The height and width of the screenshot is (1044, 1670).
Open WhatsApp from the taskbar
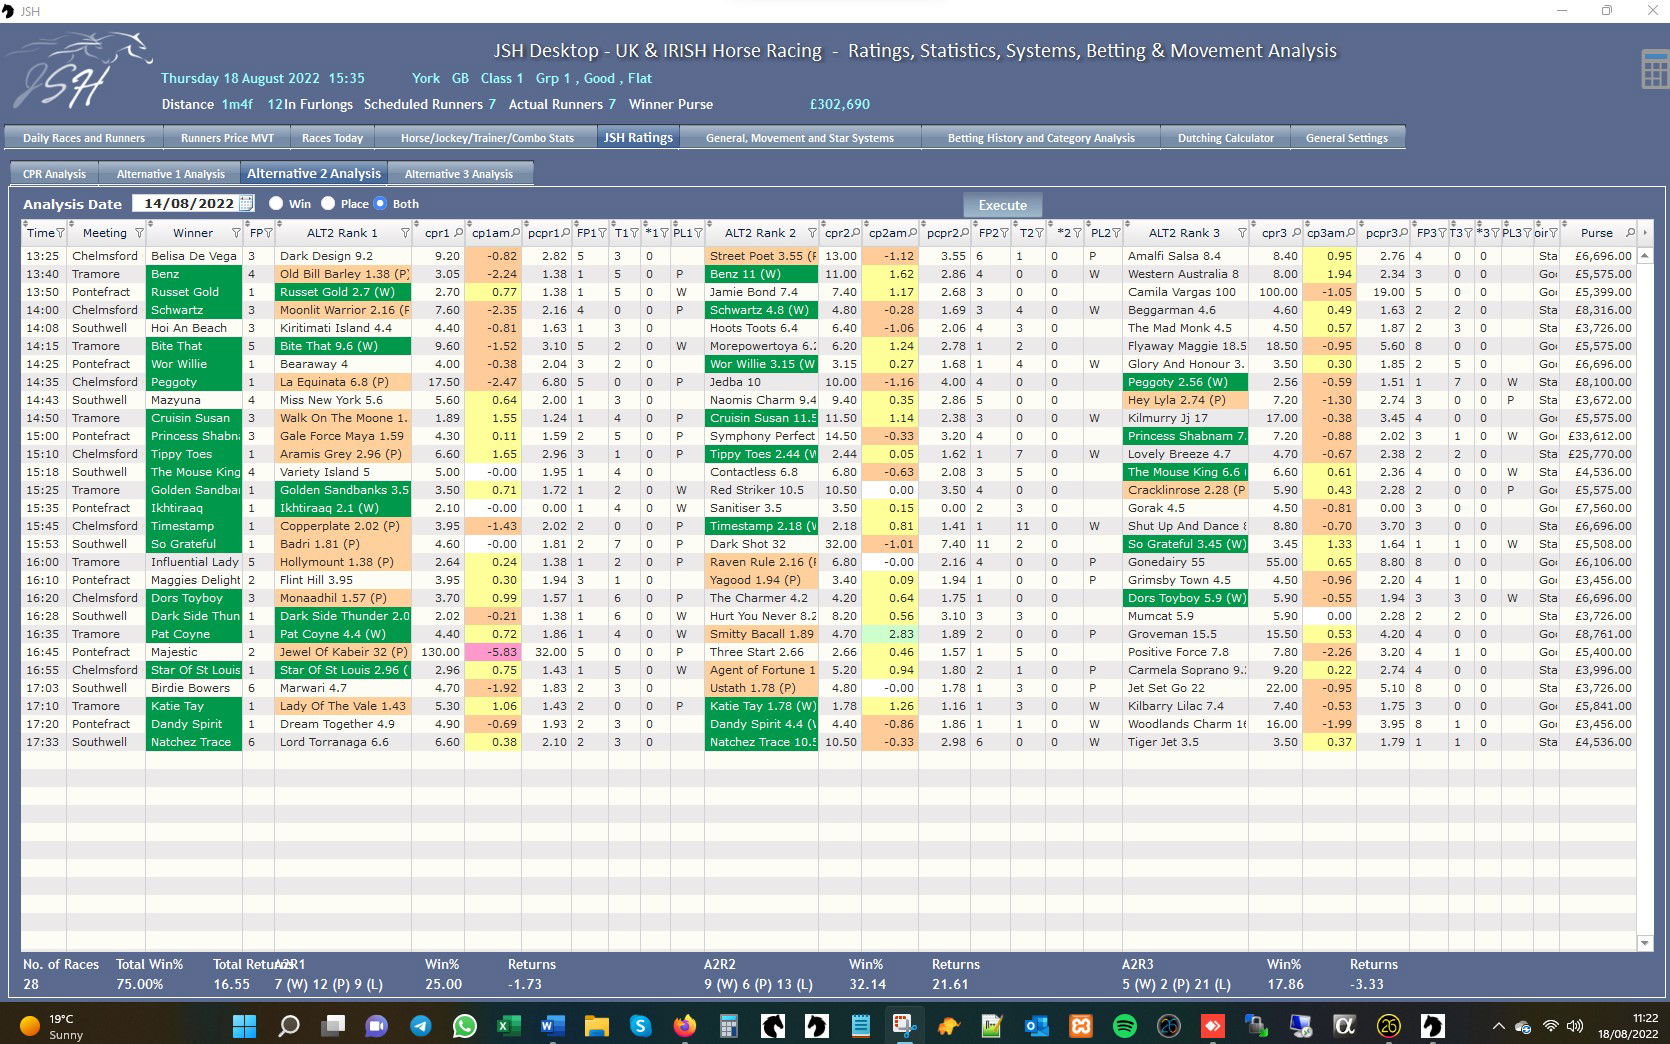point(465,1025)
